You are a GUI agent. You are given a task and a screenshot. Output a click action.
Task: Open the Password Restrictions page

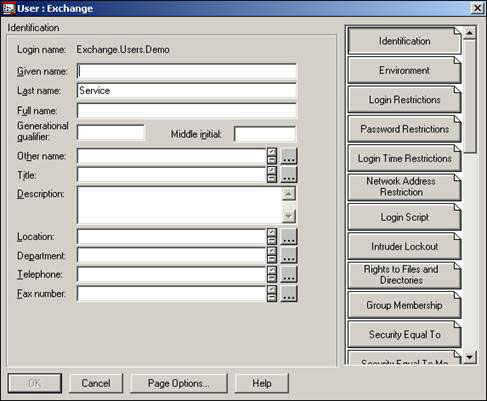point(404,129)
